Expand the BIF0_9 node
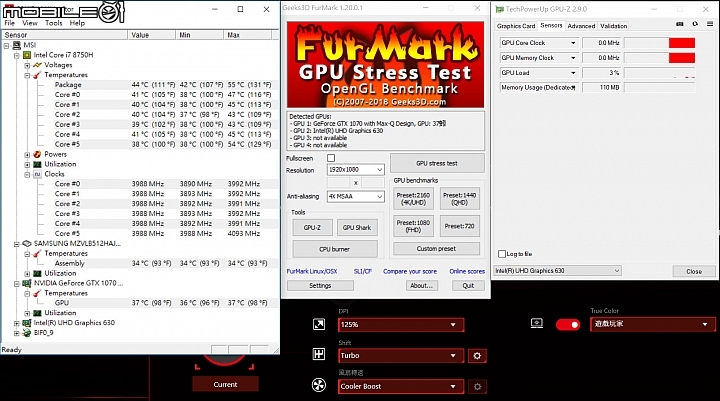This screenshot has height=401, width=720. tap(17, 333)
